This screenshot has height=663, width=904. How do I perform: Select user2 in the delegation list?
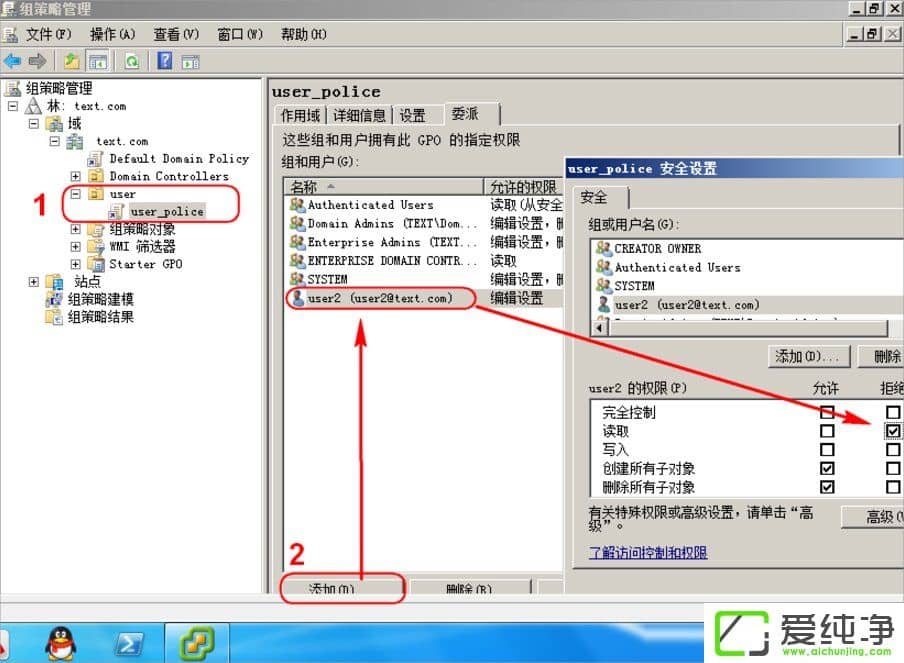379,298
